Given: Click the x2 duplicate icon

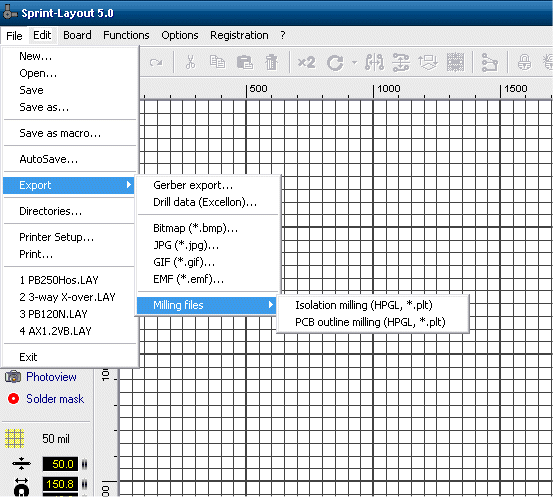Looking at the screenshot, I should [x=306, y=63].
